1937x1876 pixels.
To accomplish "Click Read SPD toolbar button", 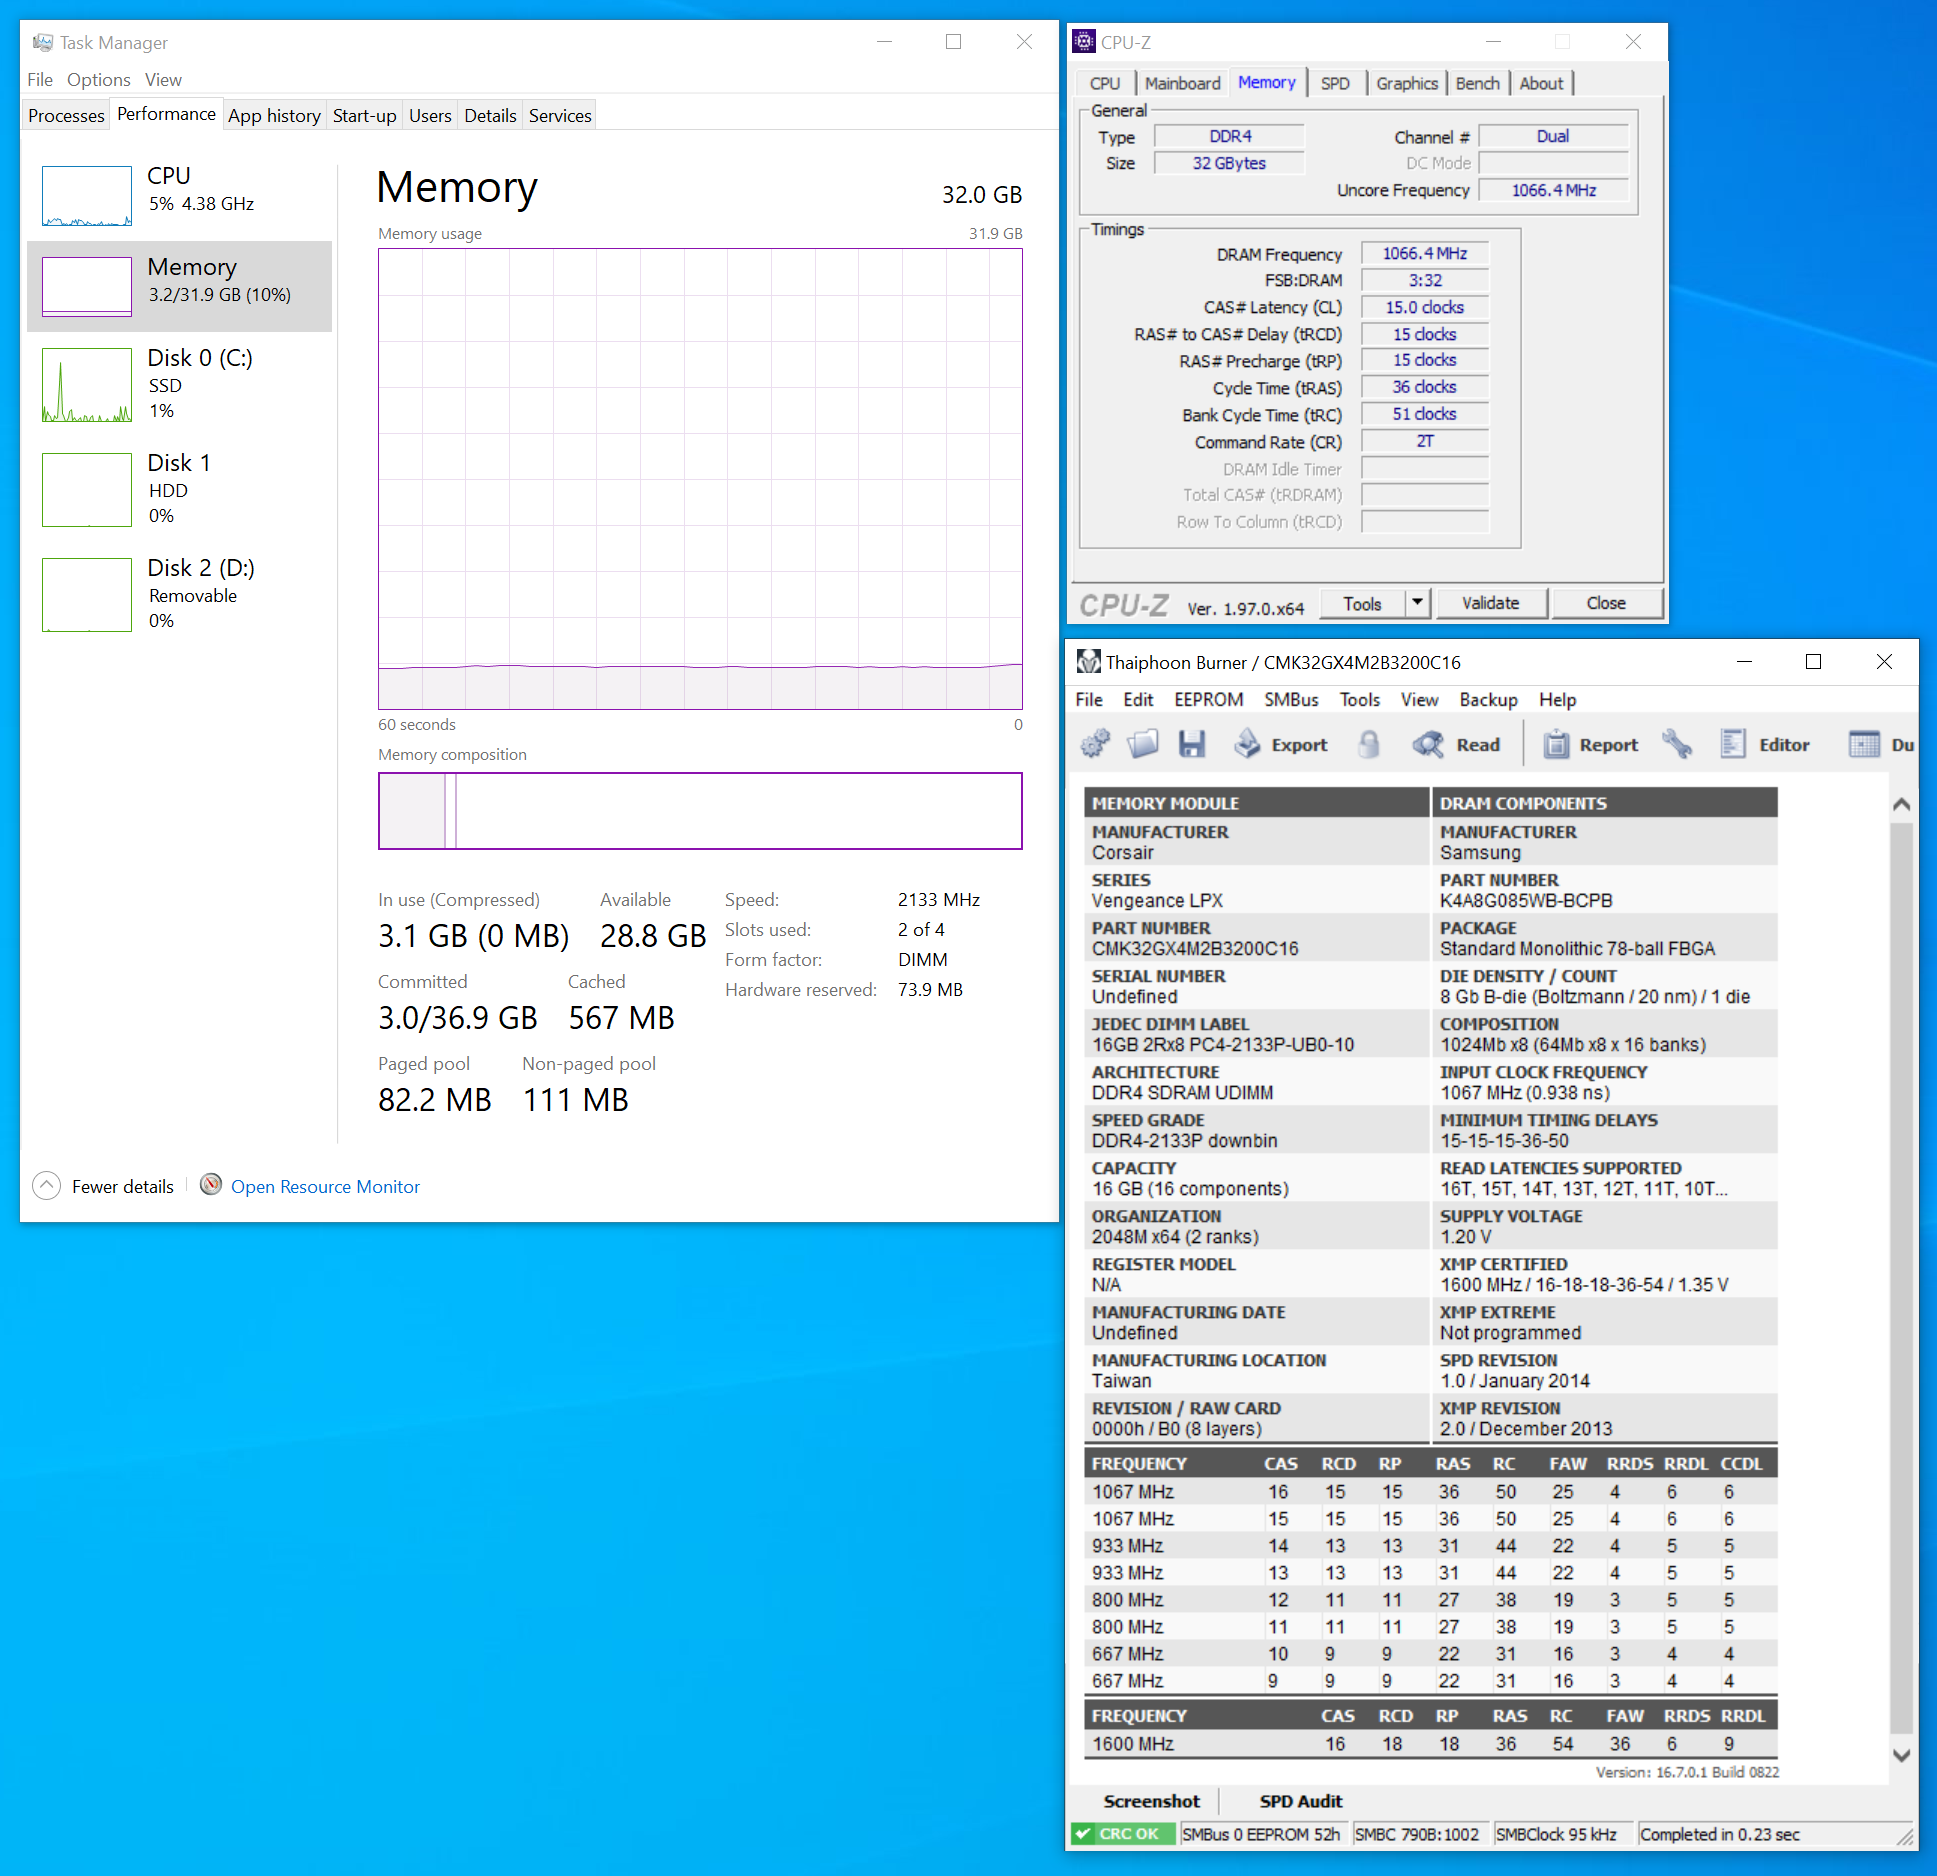I will coord(1457,744).
